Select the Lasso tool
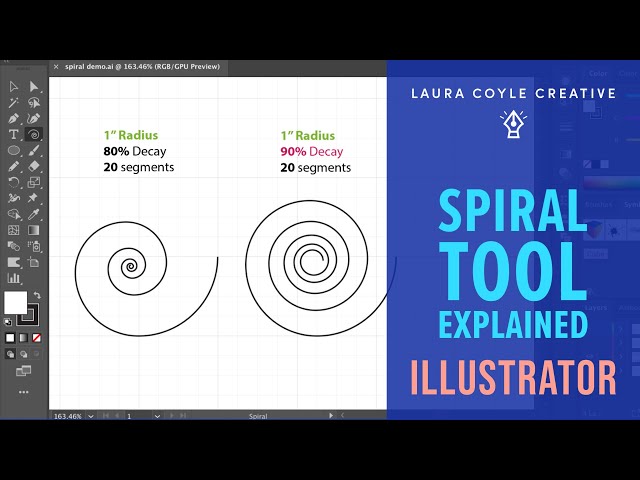Image resolution: width=640 pixels, height=480 pixels. 34,102
